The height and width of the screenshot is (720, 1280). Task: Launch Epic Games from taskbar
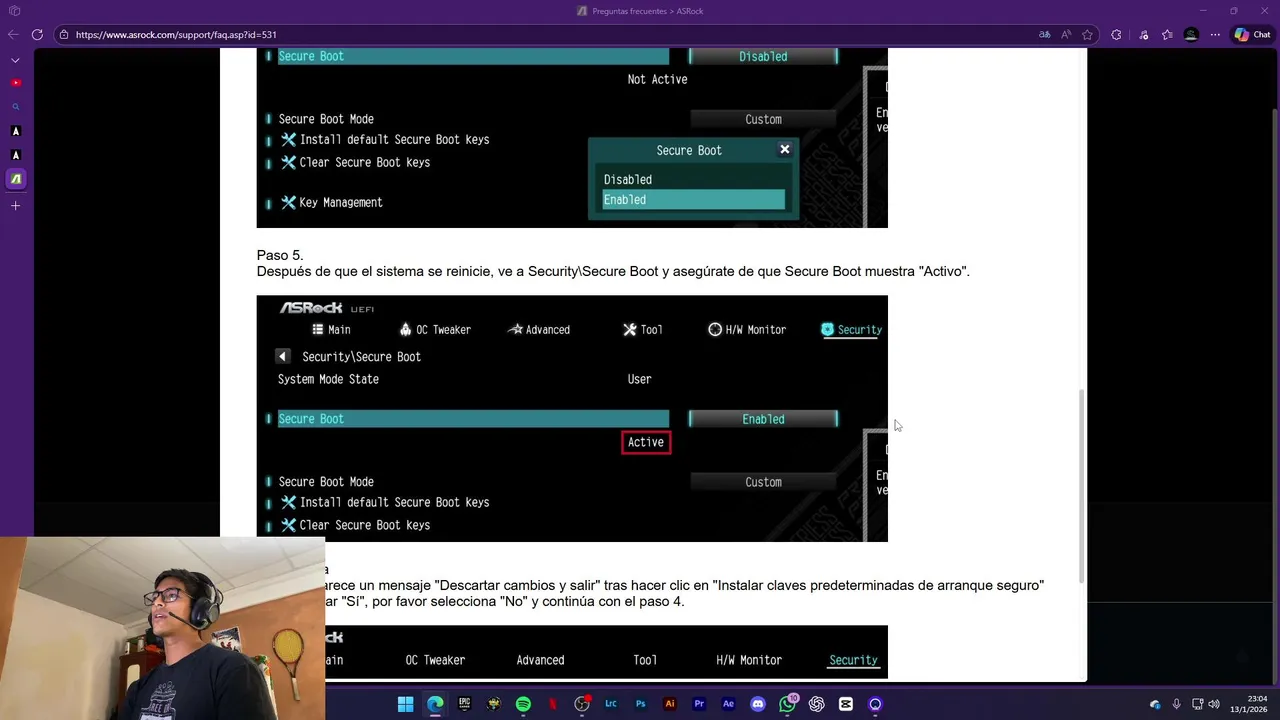click(464, 704)
